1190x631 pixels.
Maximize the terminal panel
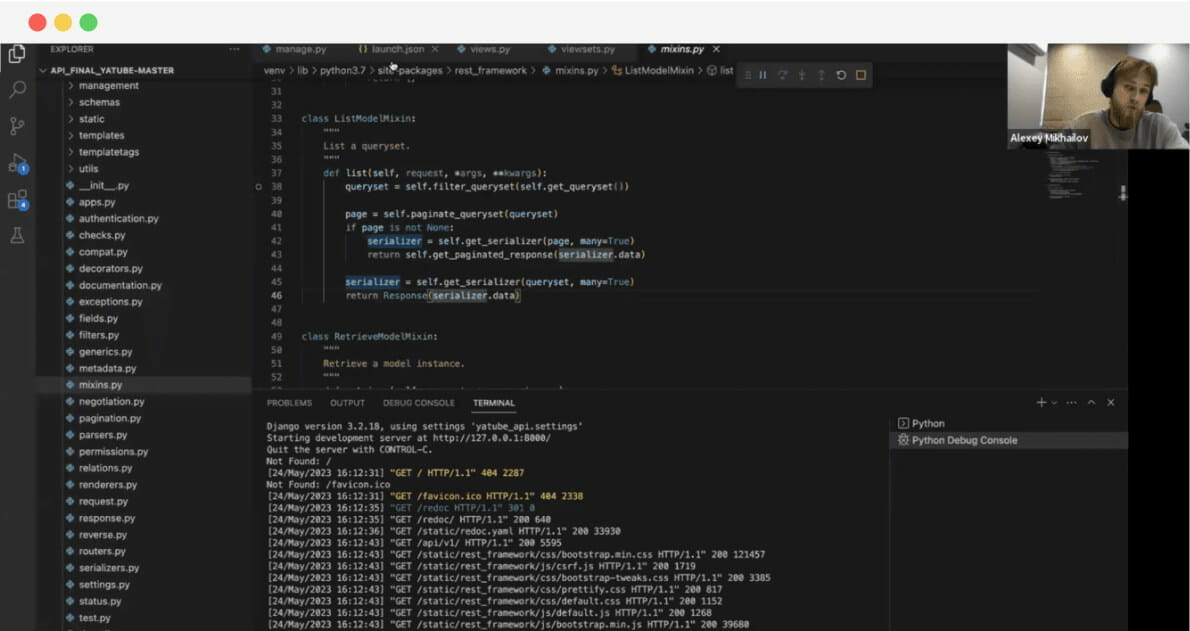click(1091, 402)
